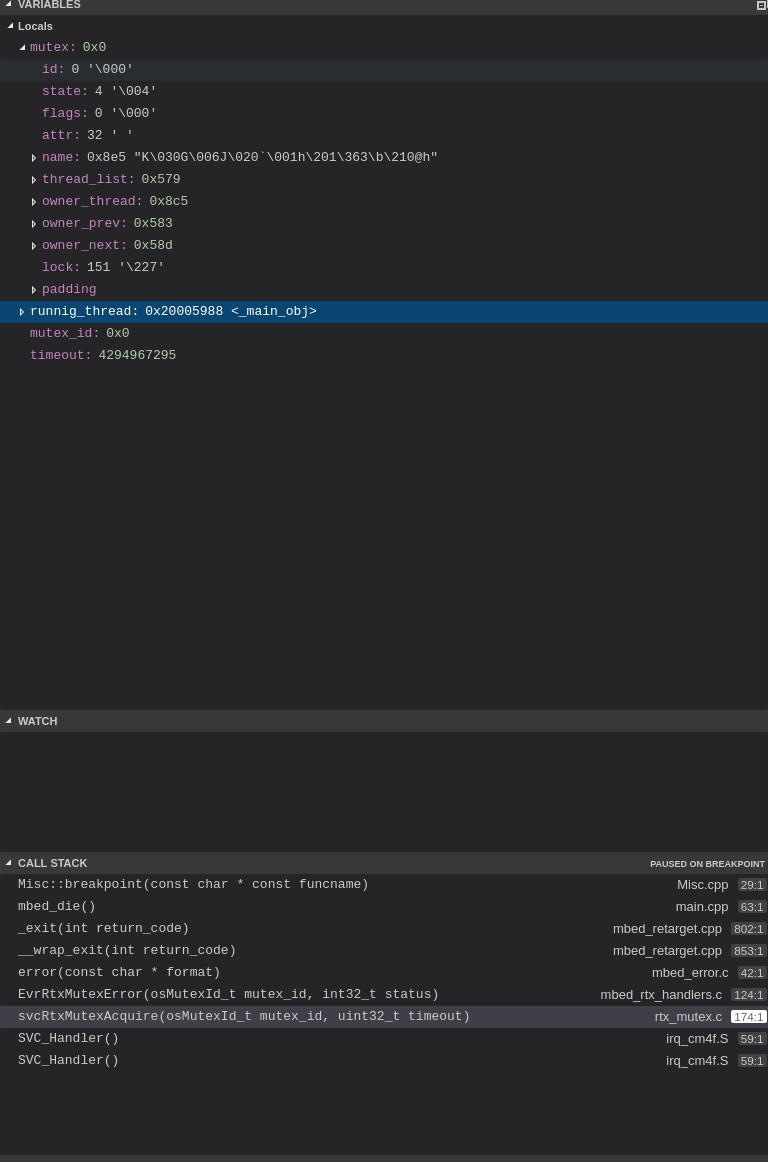768x1162 pixels.
Task: Select Misc::breakpoint stack frame
Action: click(384, 885)
